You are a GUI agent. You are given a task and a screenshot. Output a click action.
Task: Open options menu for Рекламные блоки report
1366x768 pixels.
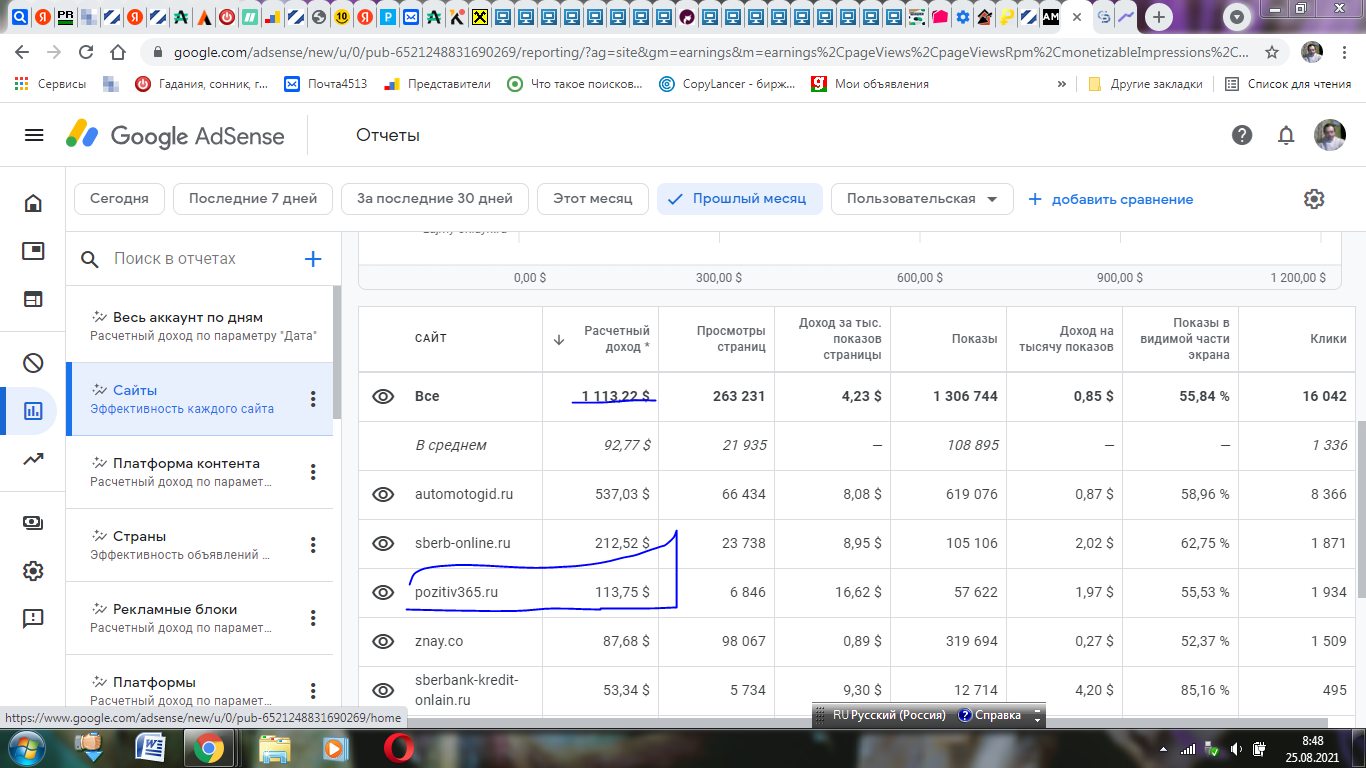[x=313, y=618]
